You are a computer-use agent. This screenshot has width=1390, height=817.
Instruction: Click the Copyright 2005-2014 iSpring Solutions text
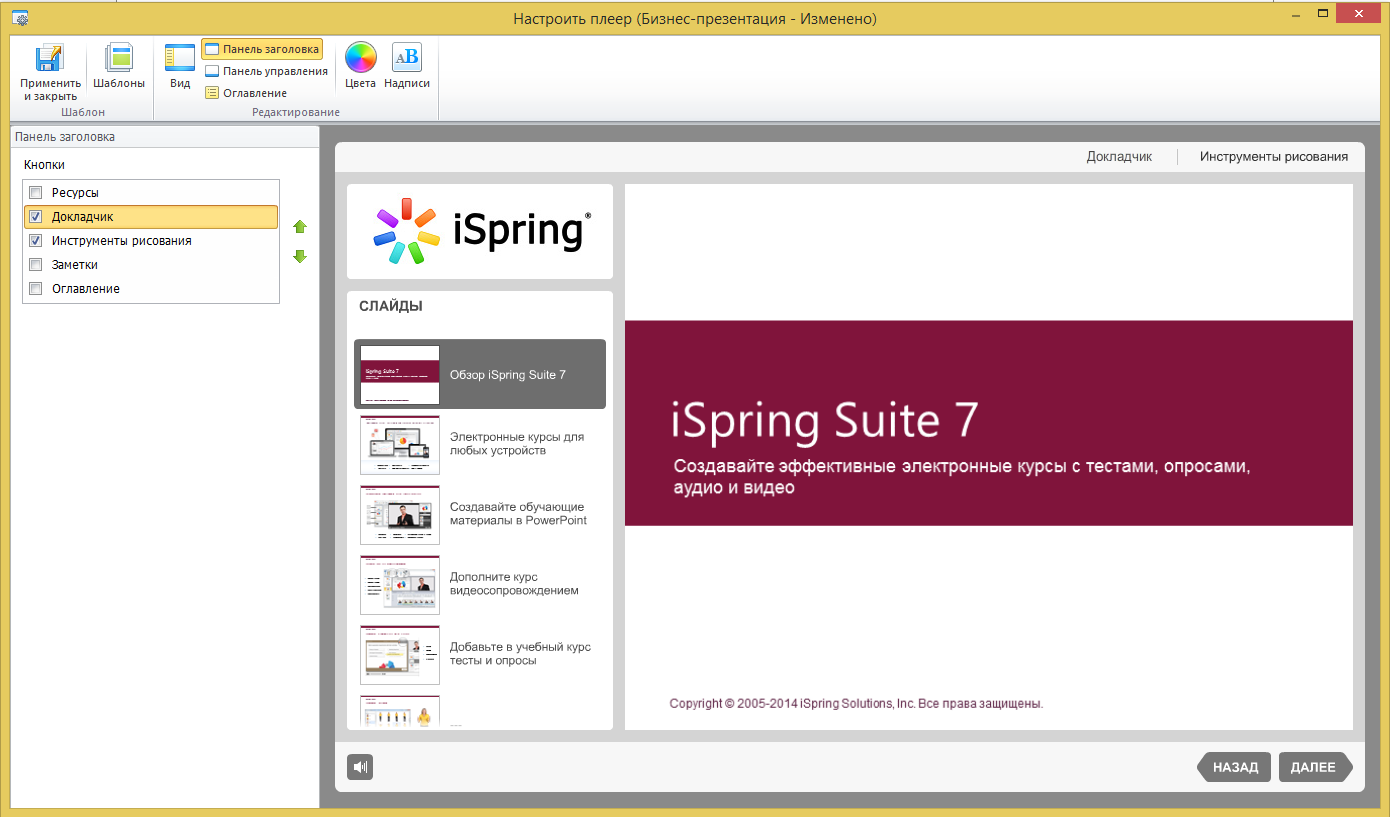pyautogui.click(x=856, y=704)
